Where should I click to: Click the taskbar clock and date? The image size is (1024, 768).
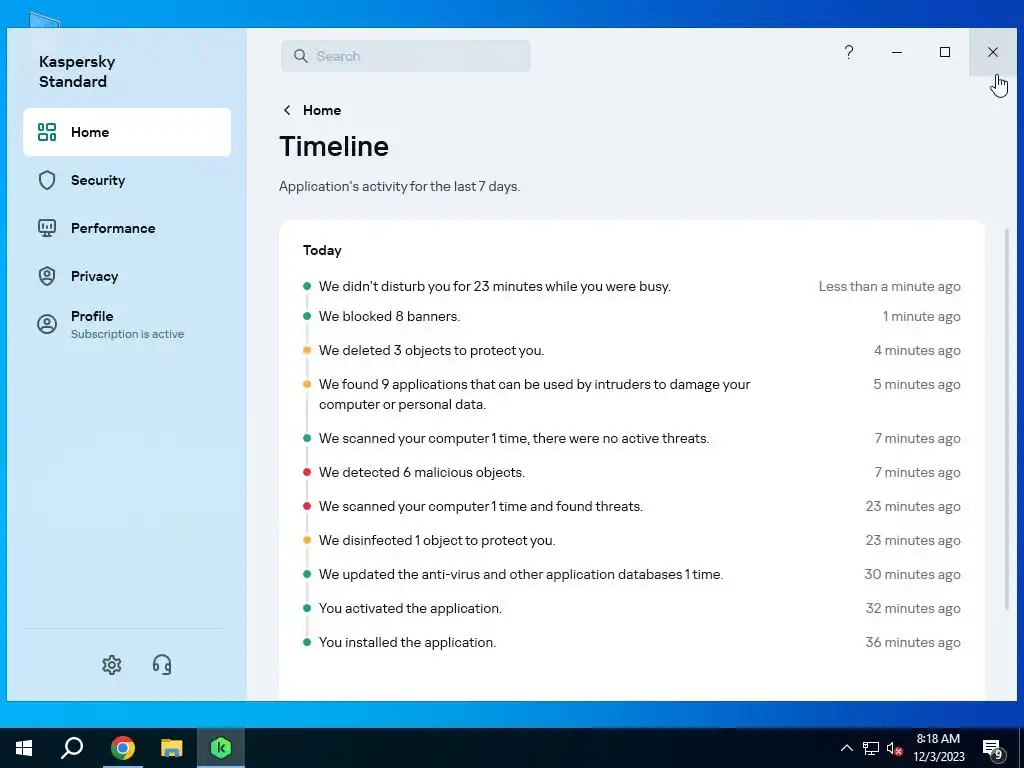point(938,748)
